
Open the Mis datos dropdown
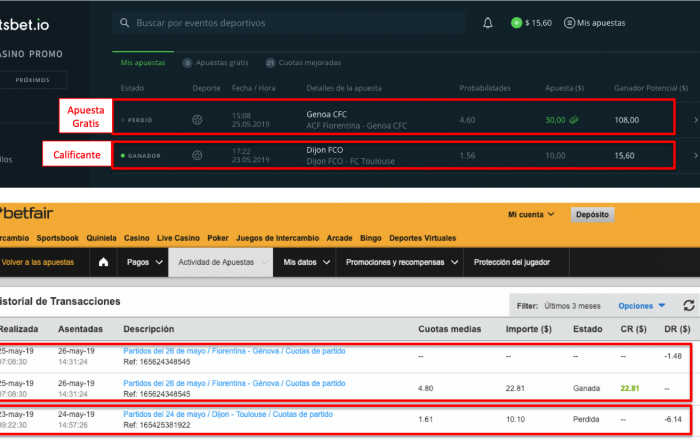click(x=306, y=262)
